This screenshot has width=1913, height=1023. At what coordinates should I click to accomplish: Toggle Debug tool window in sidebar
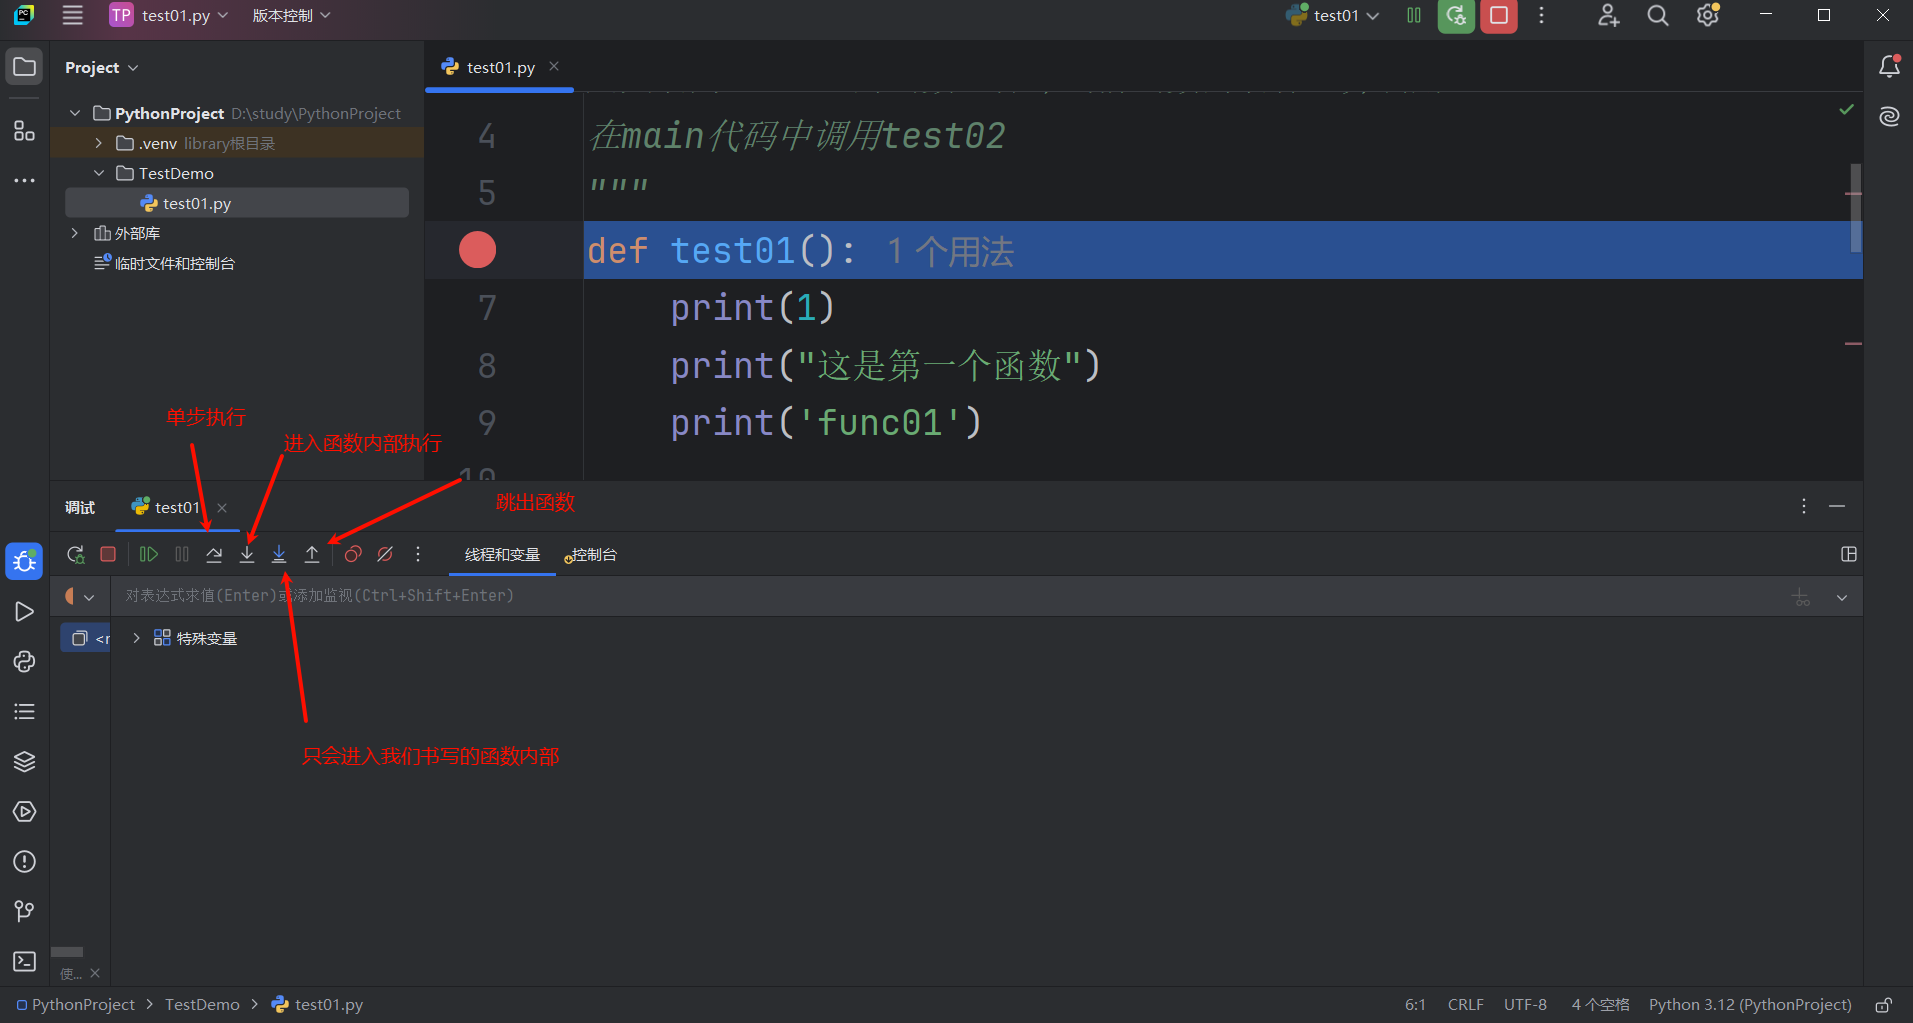point(24,561)
